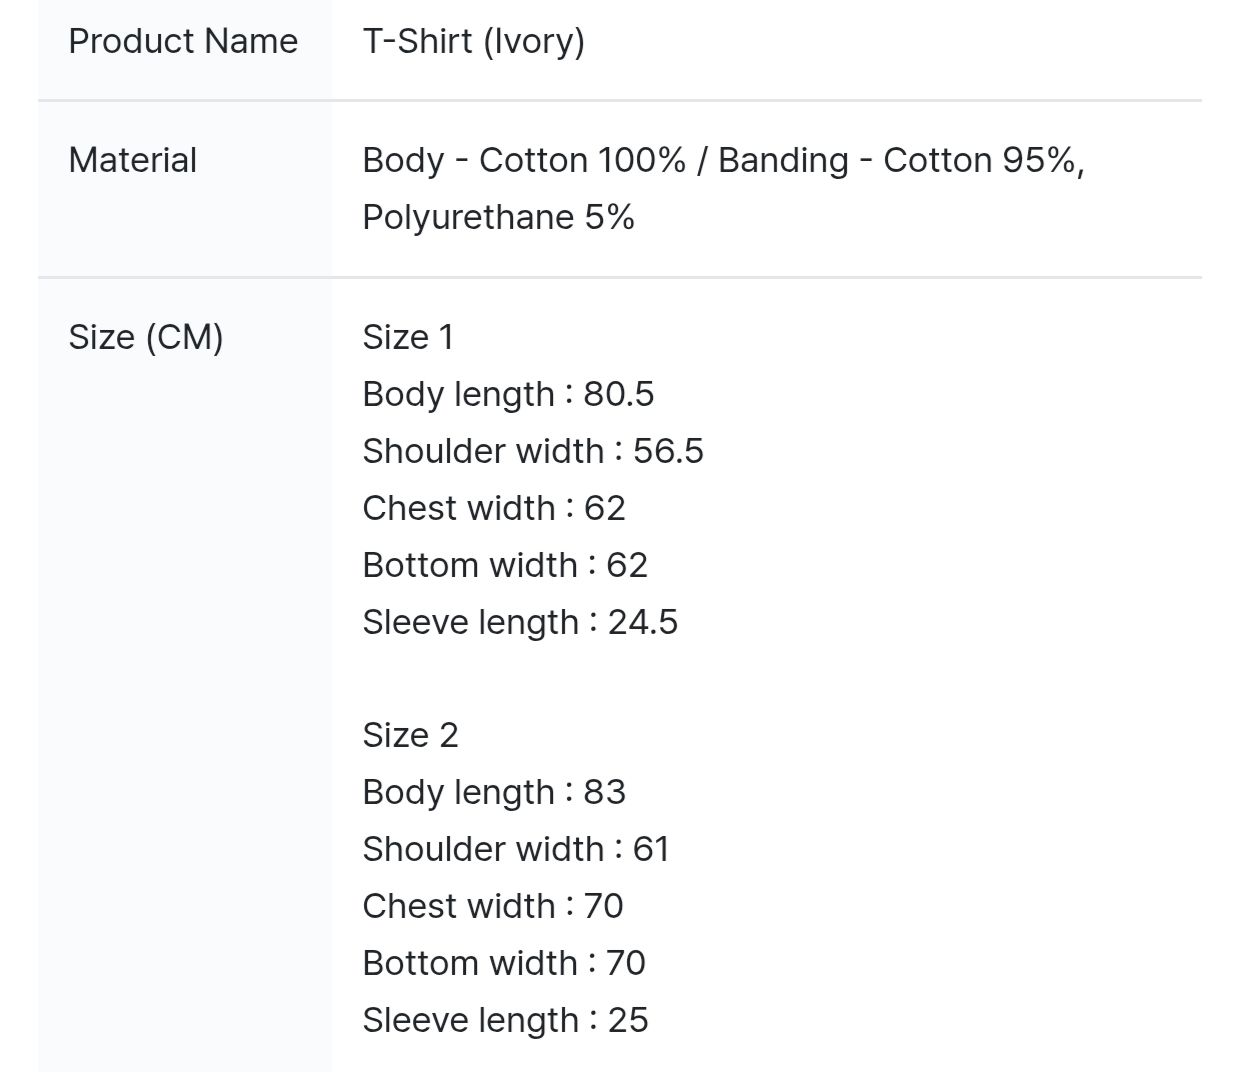
Task: Click the Body length 83 line
Action: 493,792
